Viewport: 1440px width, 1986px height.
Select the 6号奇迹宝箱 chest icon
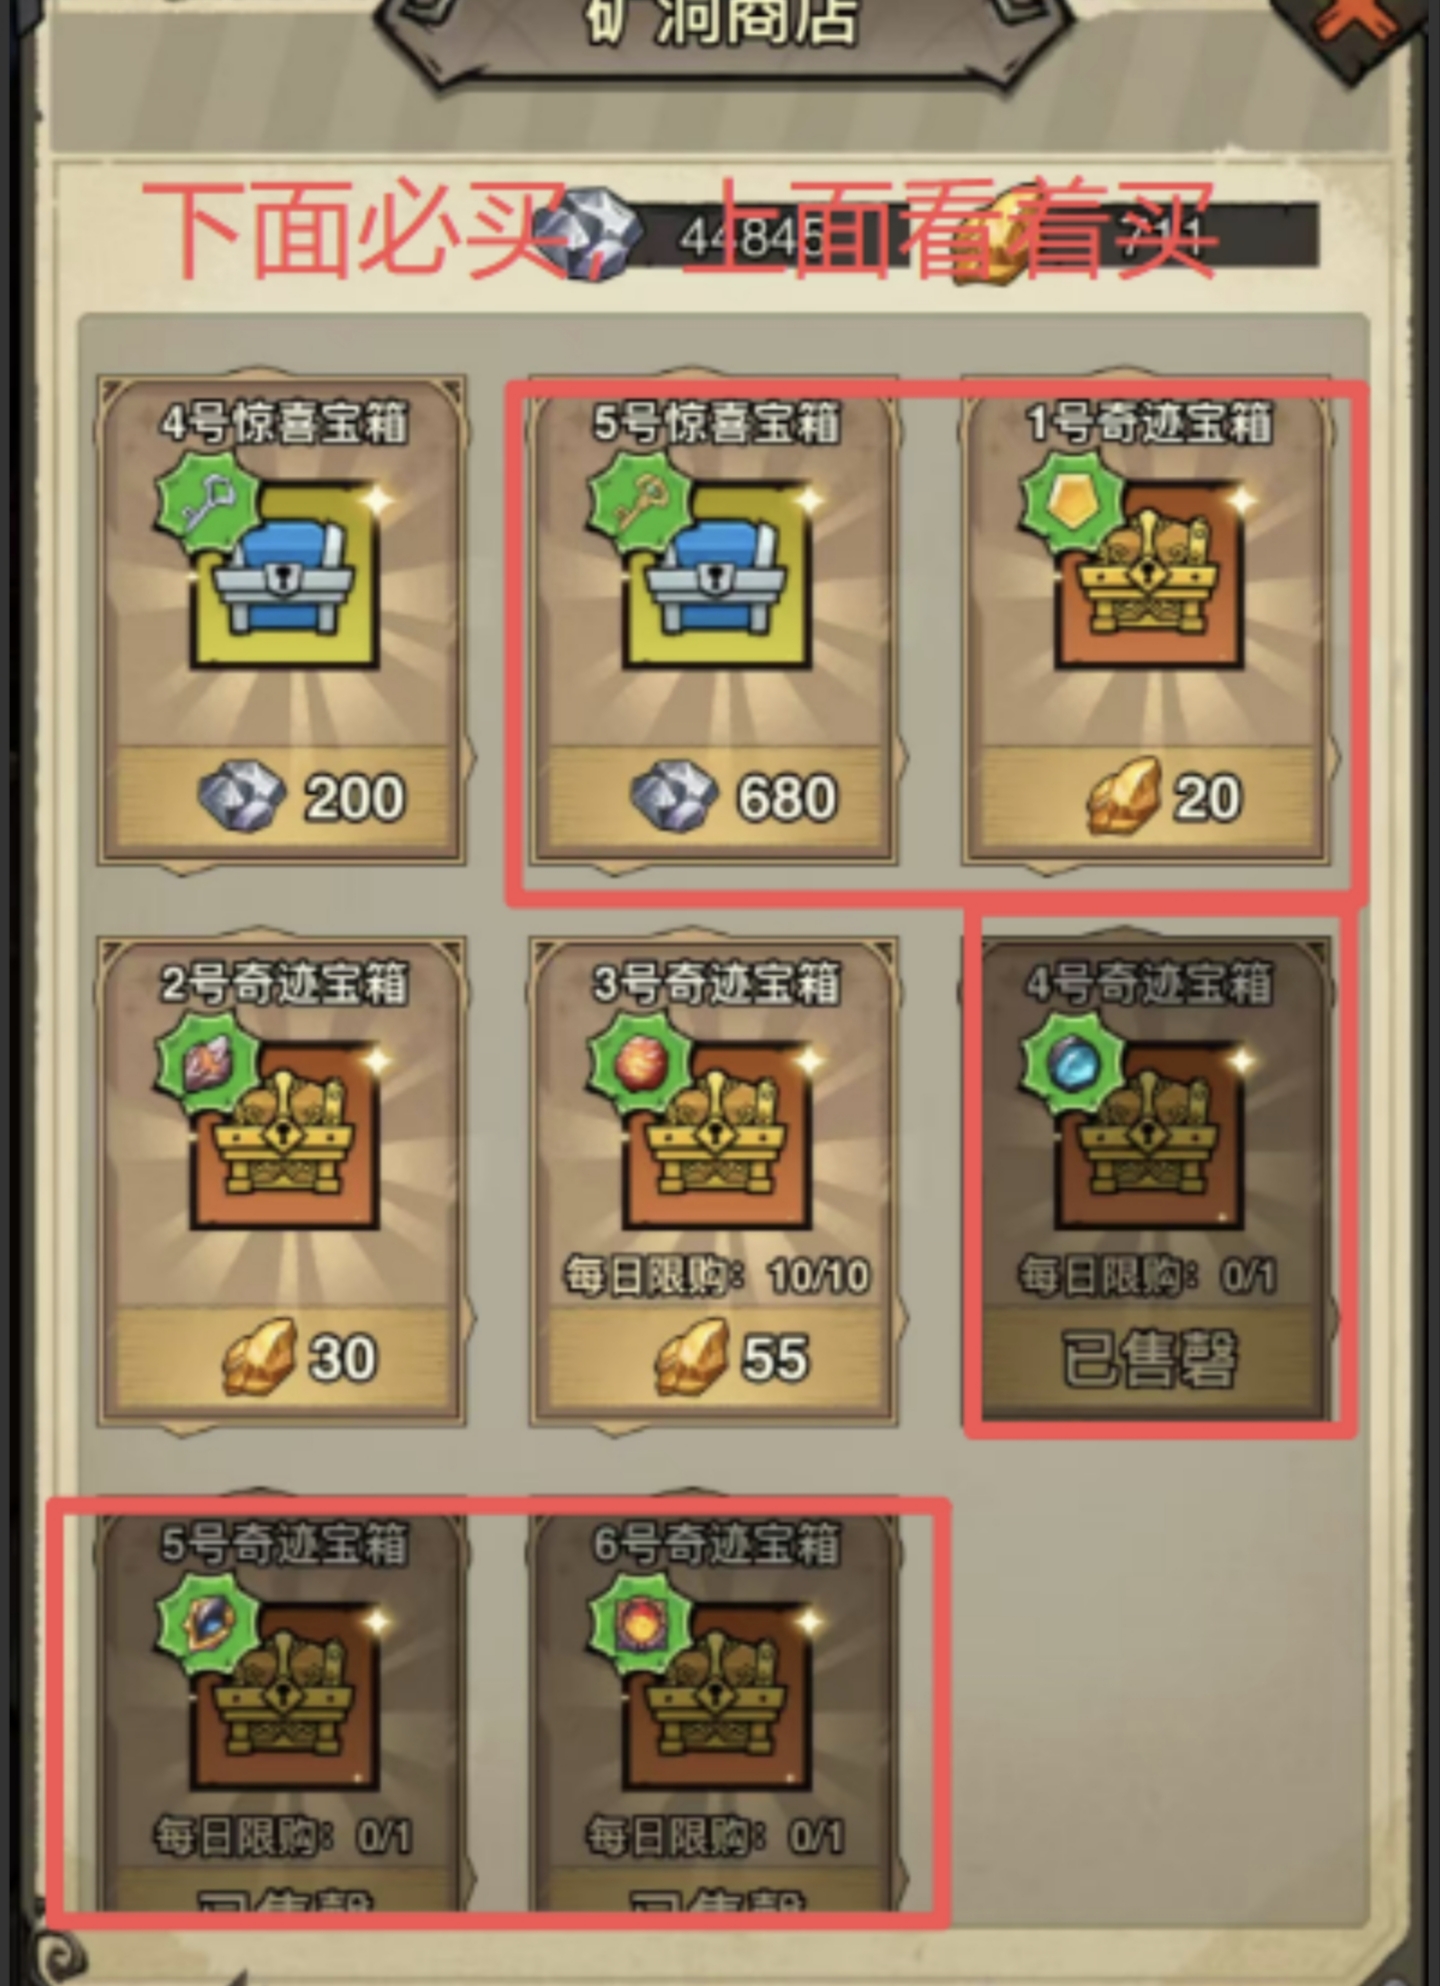pyautogui.click(x=718, y=1697)
